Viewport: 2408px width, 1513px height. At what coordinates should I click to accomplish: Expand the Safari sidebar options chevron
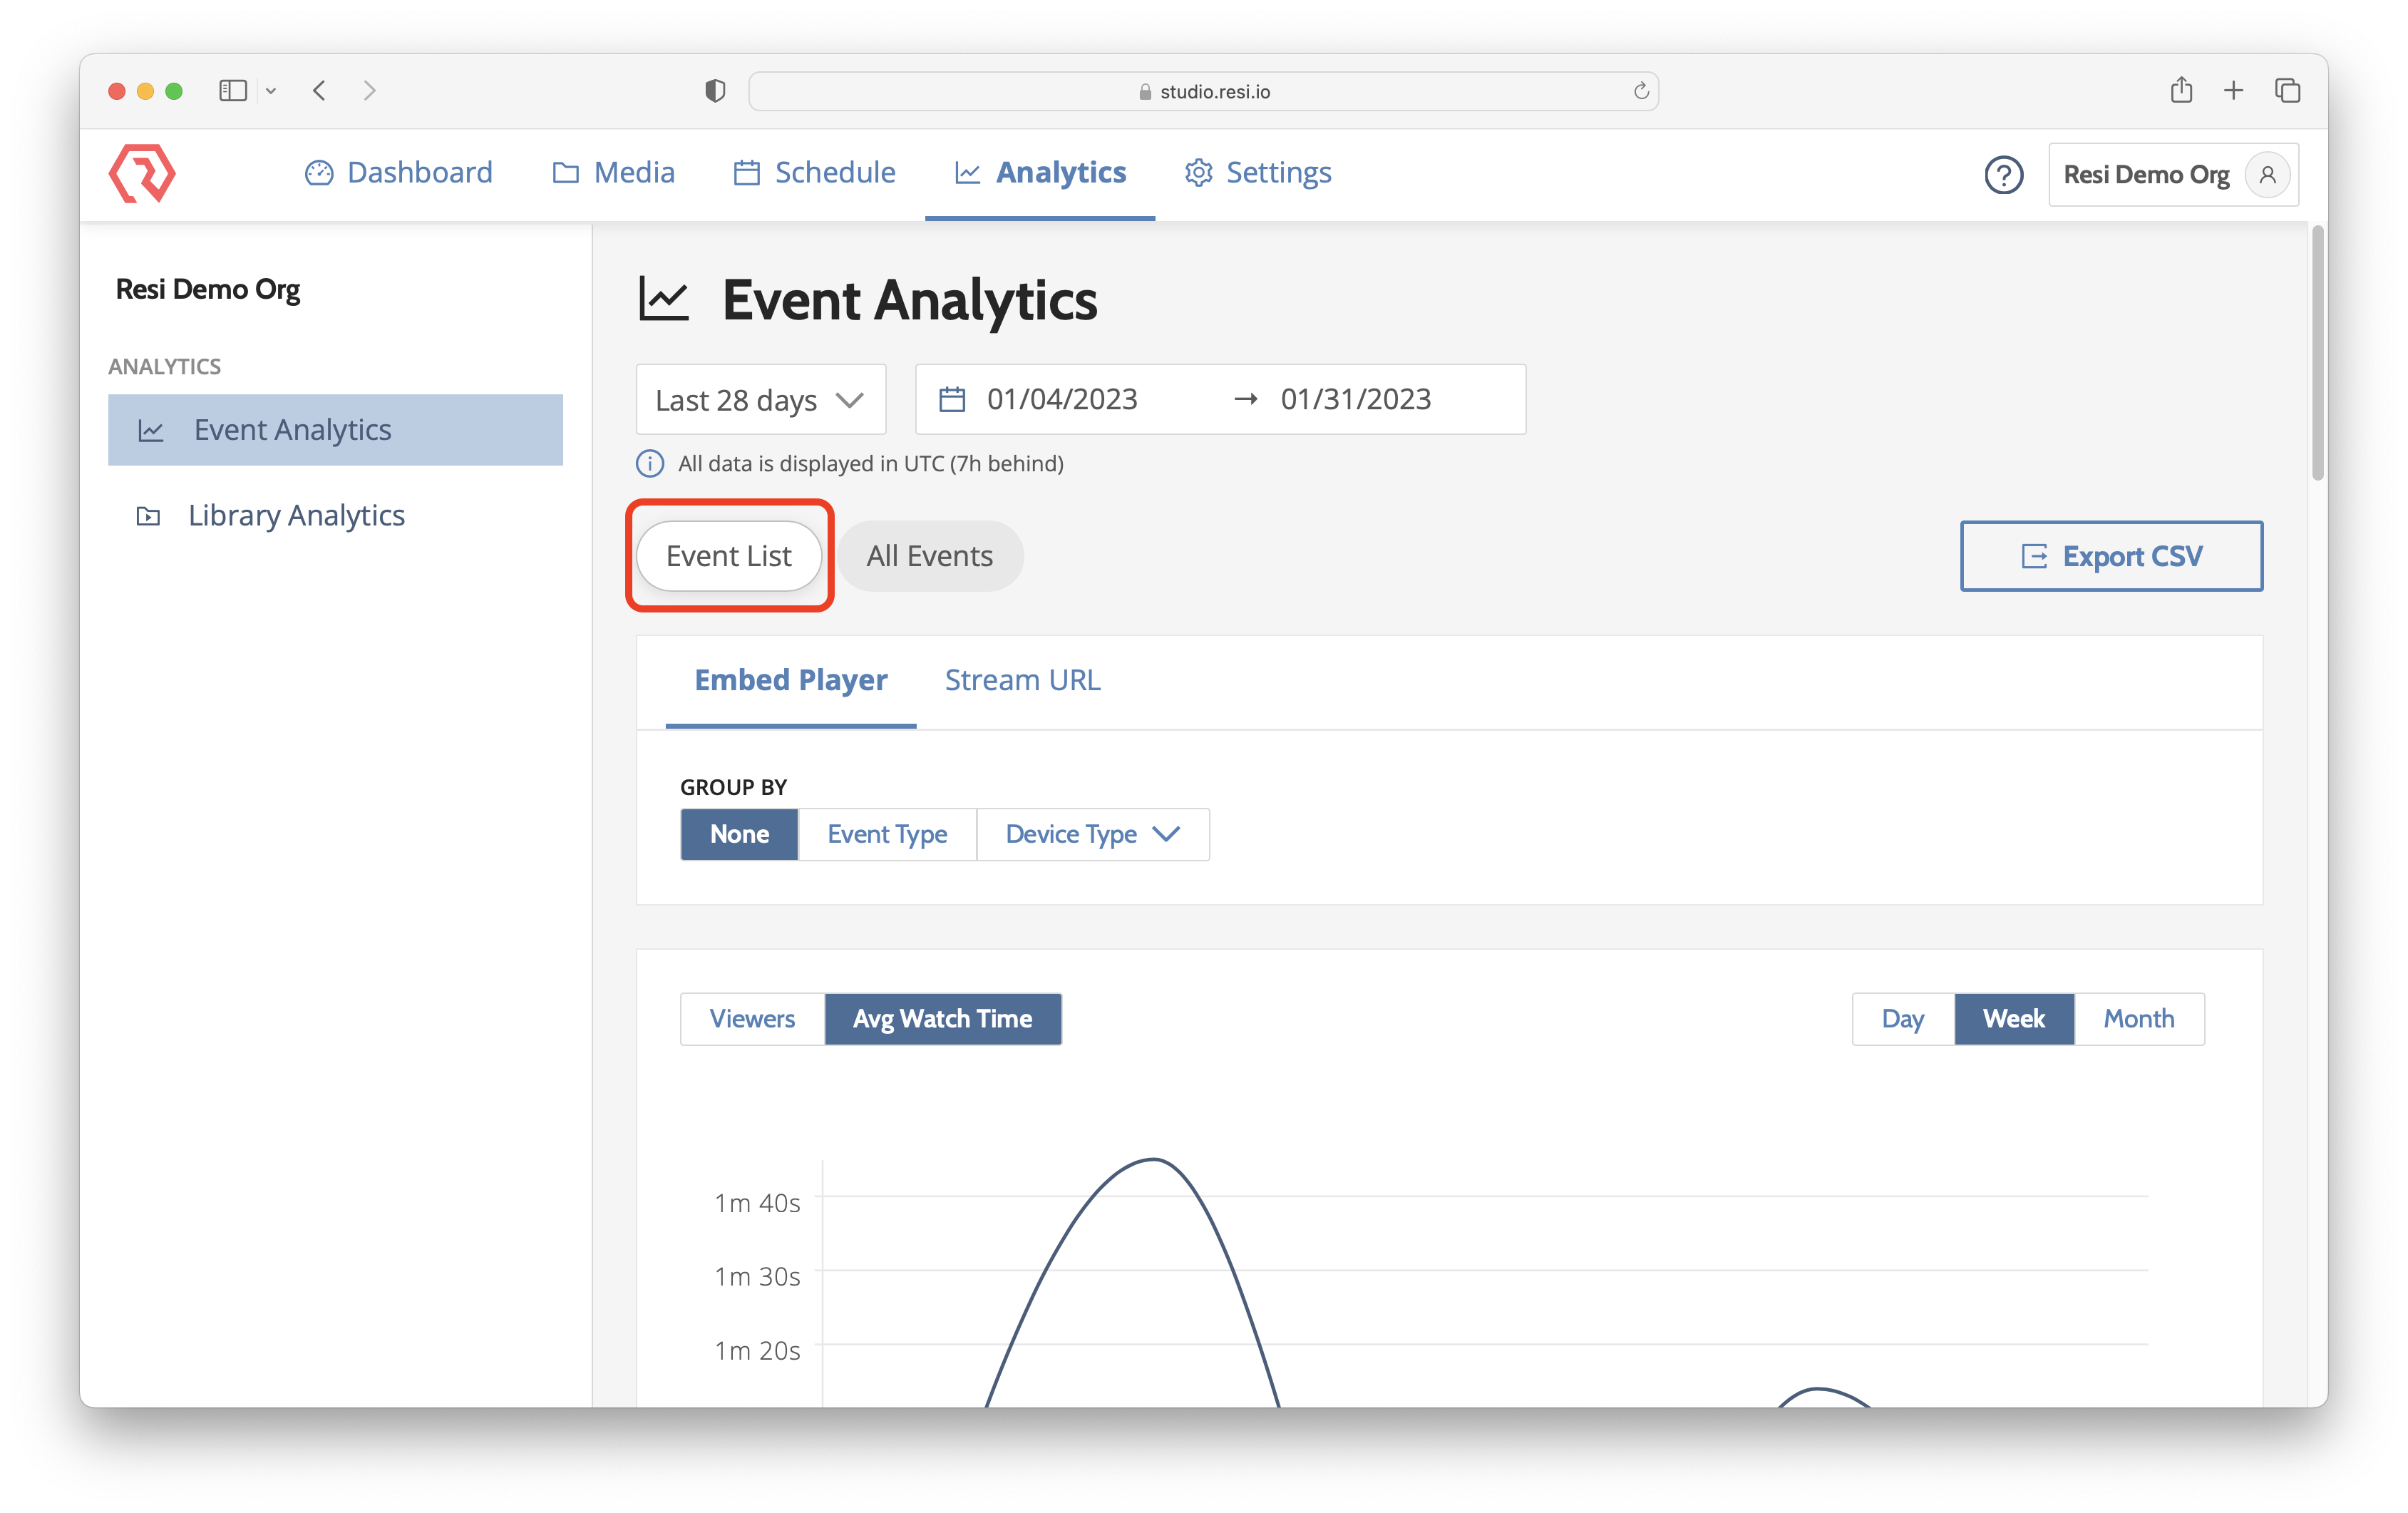(270, 91)
